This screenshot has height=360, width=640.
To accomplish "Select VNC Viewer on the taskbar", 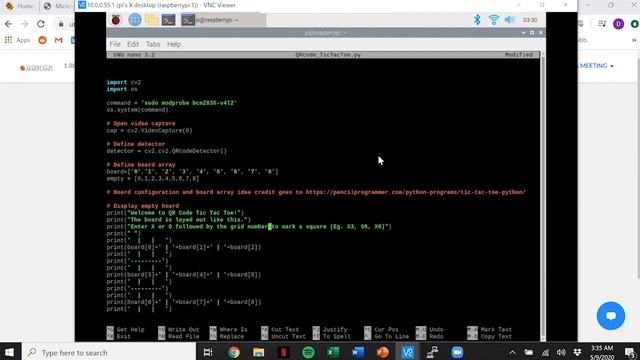I will pyautogui.click(x=407, y=352).
